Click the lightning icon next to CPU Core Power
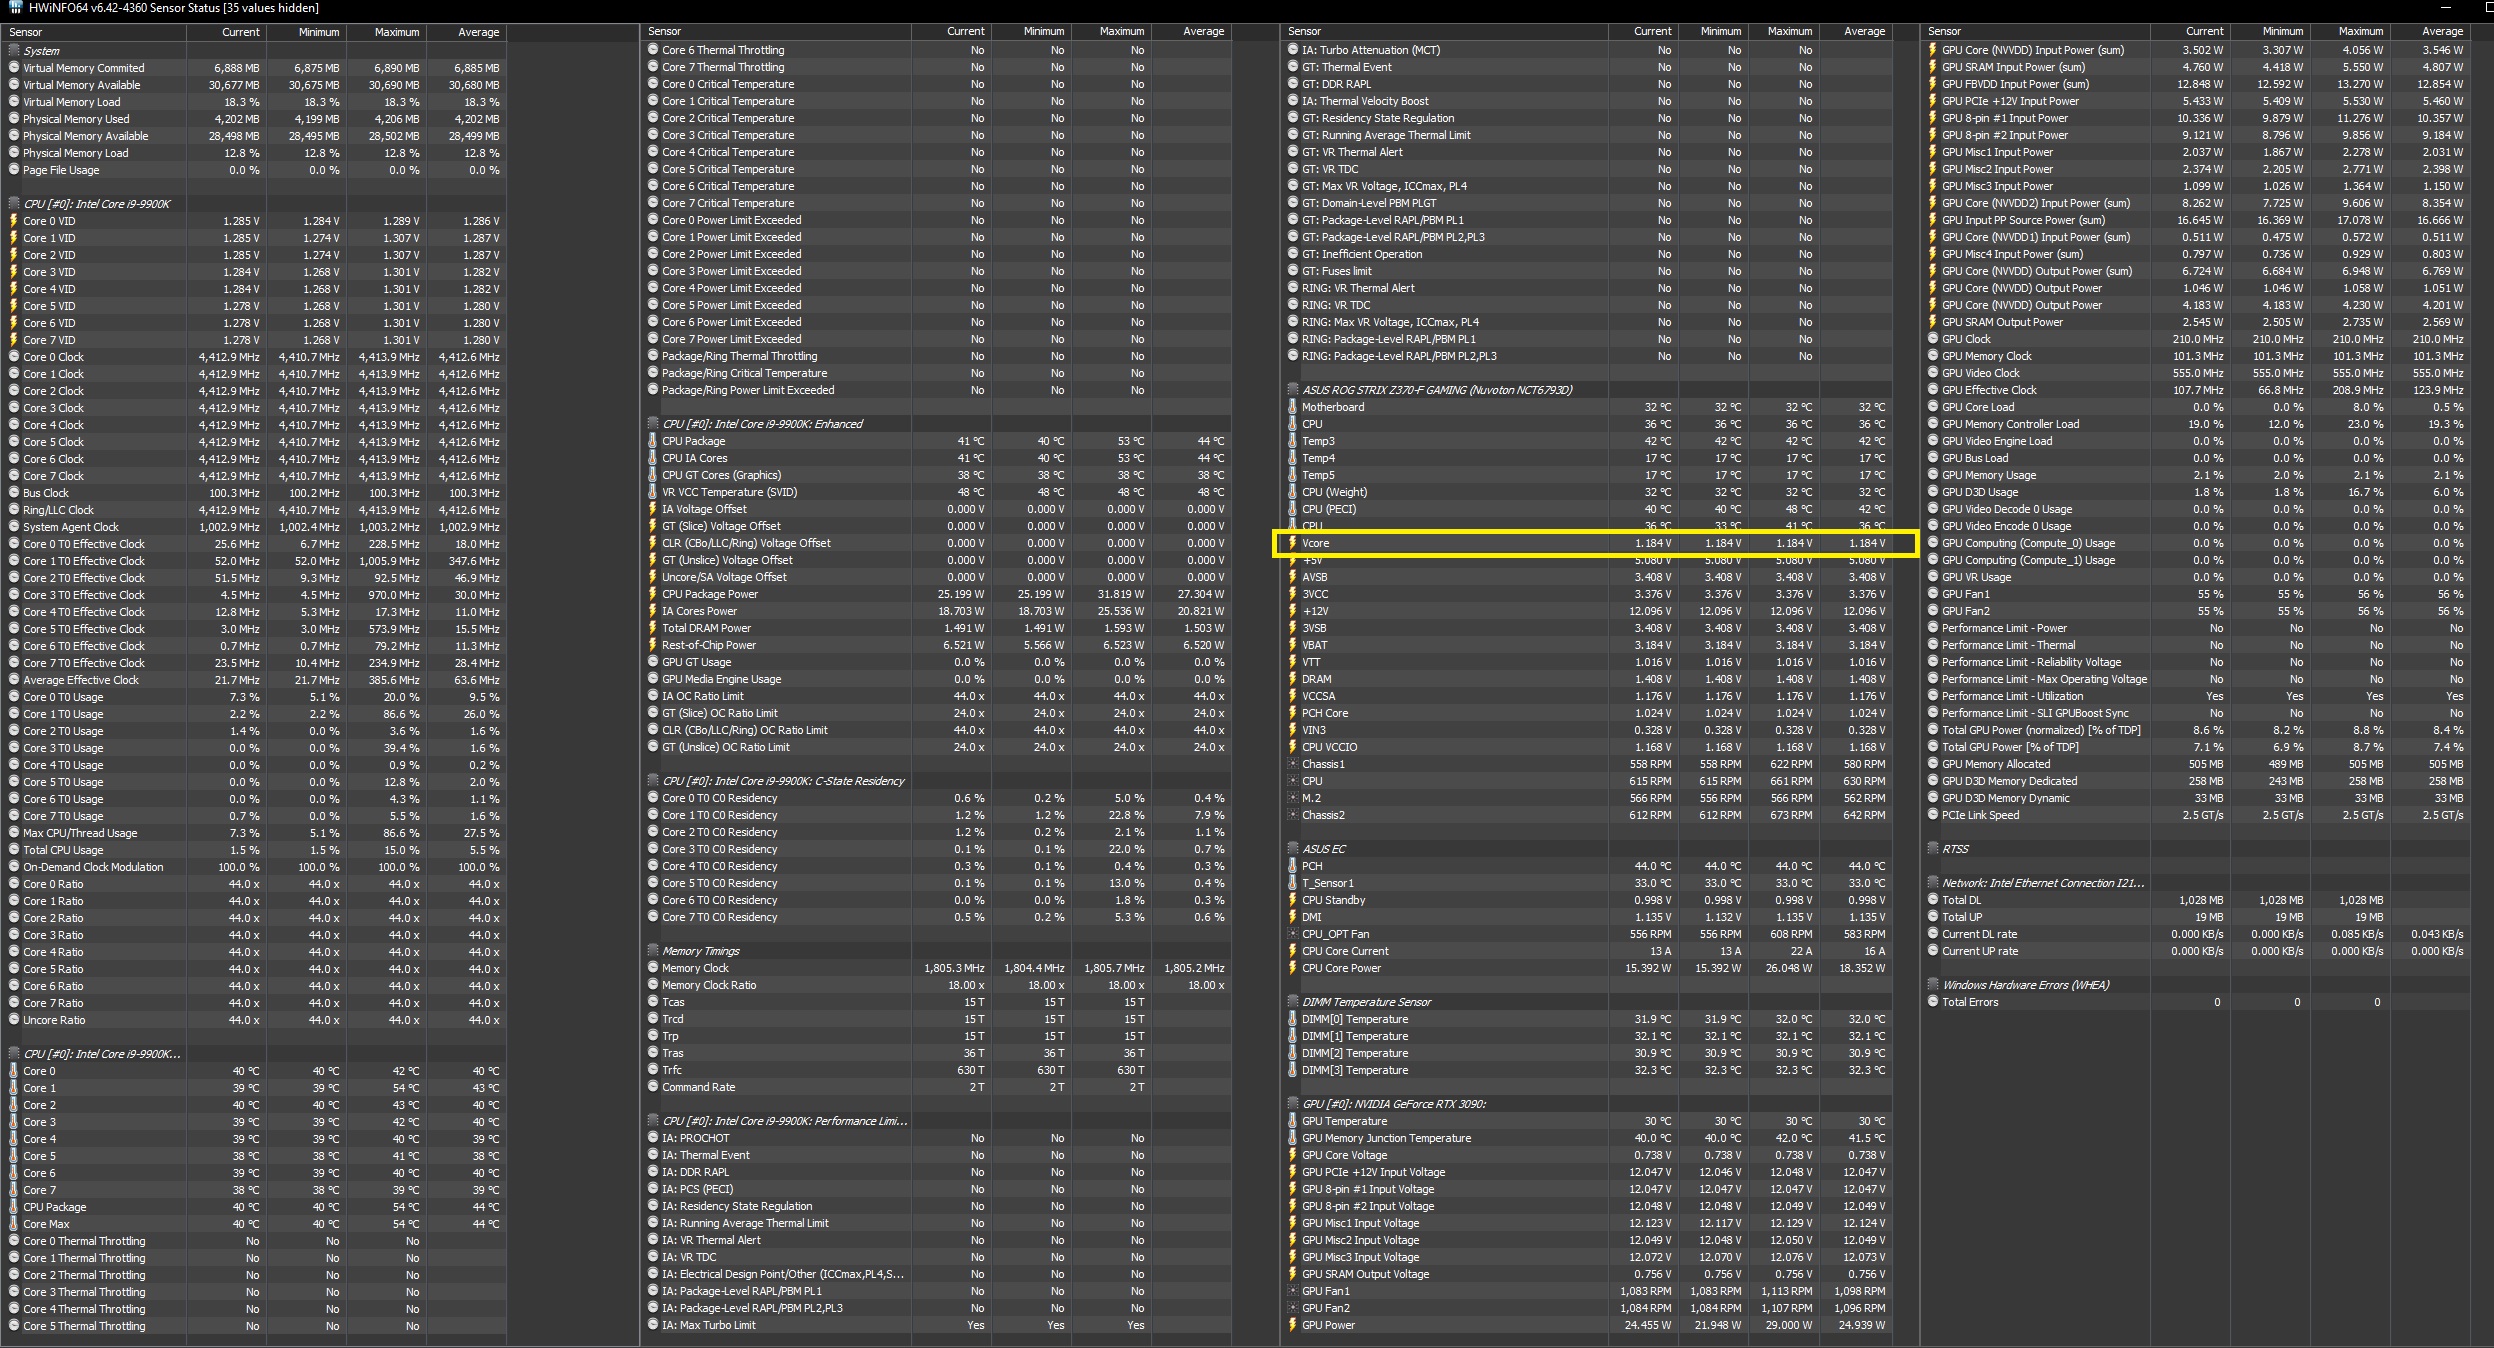 pos(1292,968)
